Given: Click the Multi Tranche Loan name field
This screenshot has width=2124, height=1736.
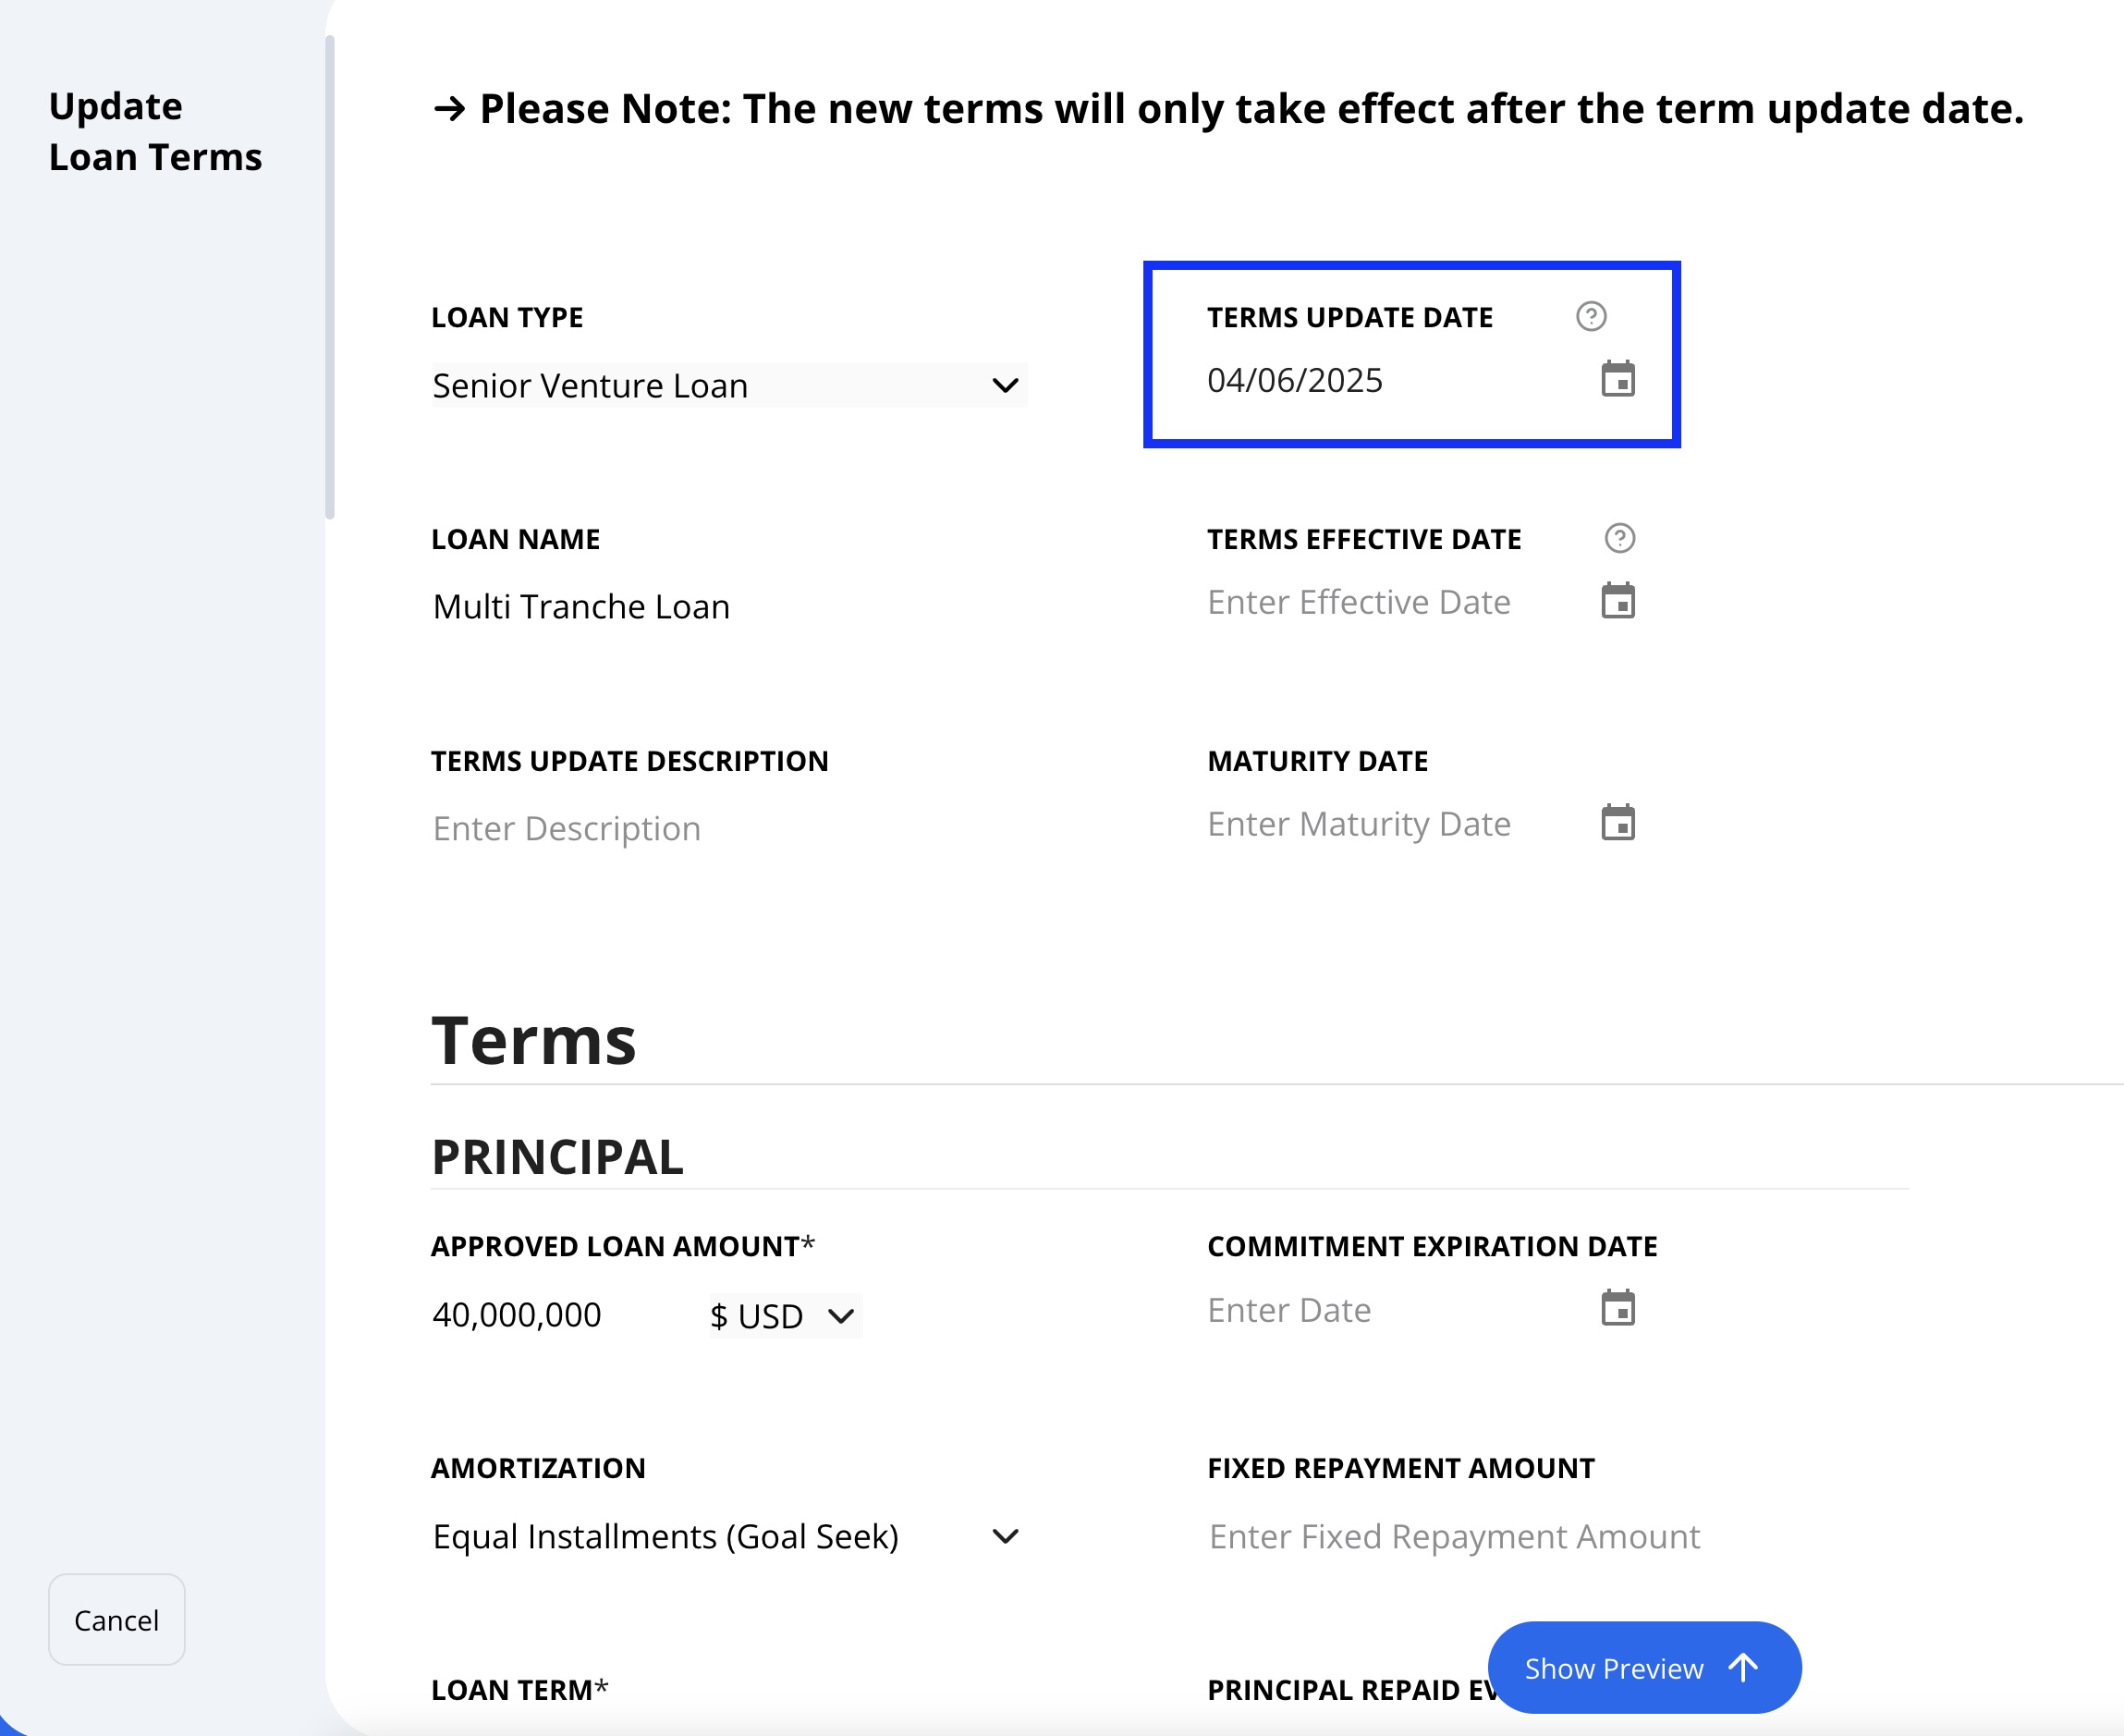Looking at the screenshot, I should [729, 607].
